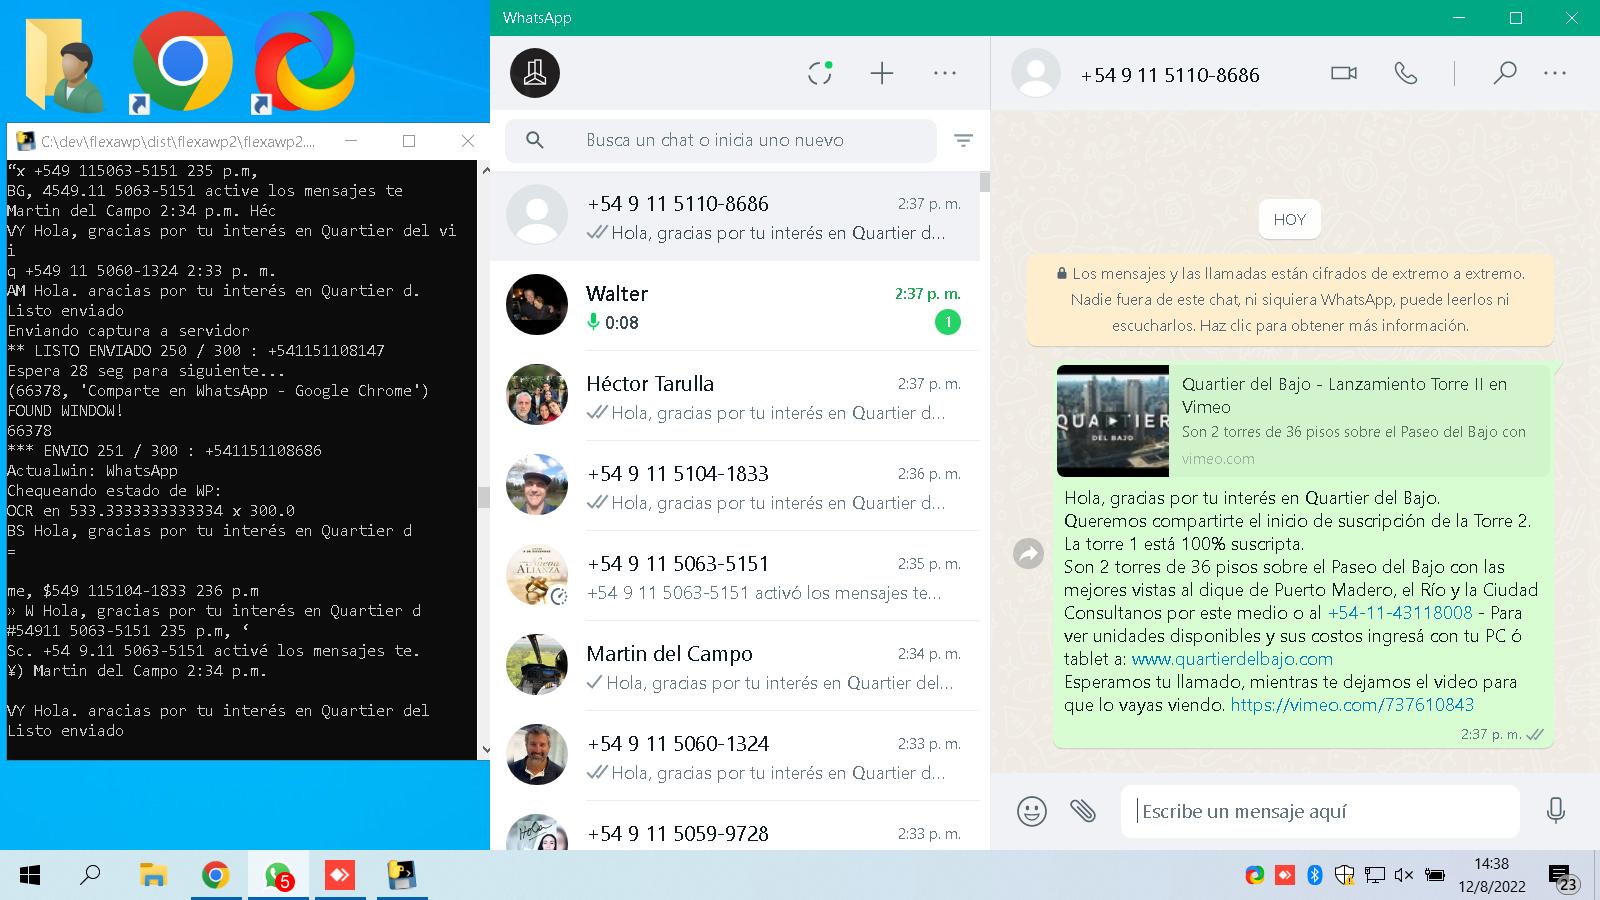Open the emoji picker

click(x=1032, y=811)
